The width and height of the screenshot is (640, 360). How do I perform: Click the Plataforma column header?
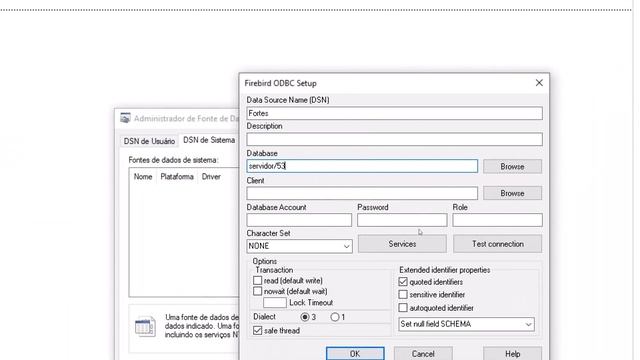(x=177, y=177)
